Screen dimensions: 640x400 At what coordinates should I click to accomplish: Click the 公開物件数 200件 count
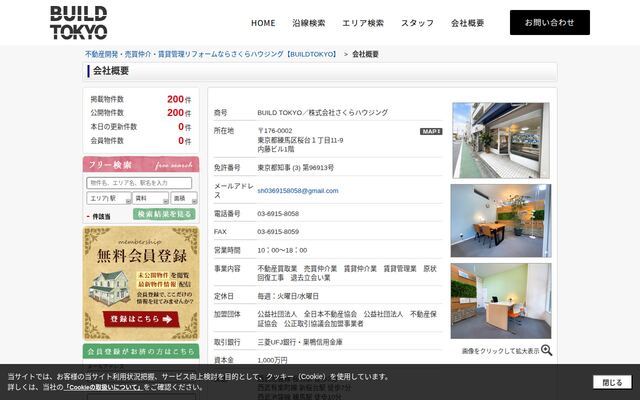tap(141, 113)
